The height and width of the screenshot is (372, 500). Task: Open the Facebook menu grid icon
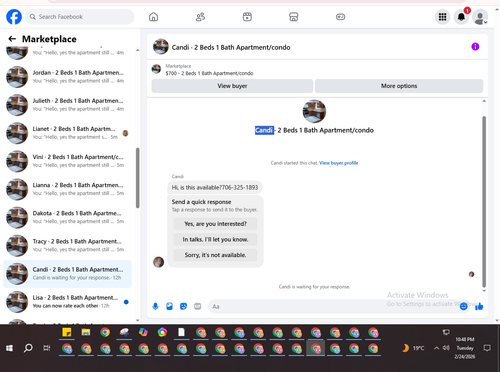[x=442, y=17]
